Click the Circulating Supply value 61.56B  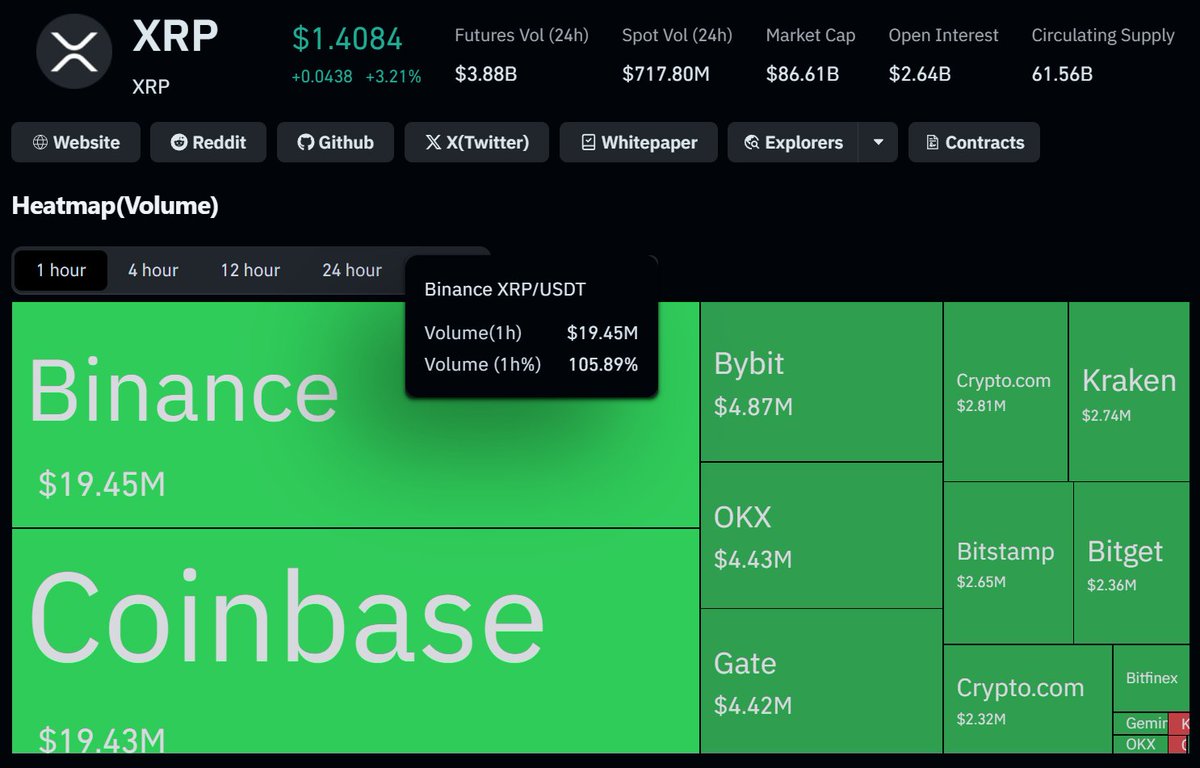point(1062,73)
